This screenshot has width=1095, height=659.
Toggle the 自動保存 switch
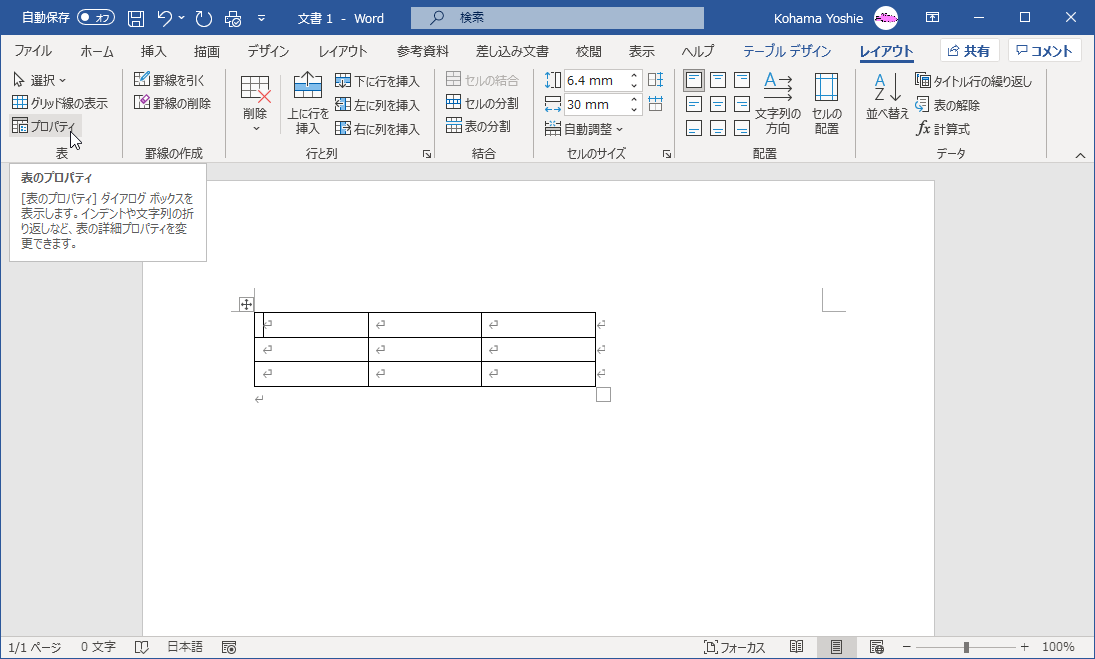click(96, 17)
